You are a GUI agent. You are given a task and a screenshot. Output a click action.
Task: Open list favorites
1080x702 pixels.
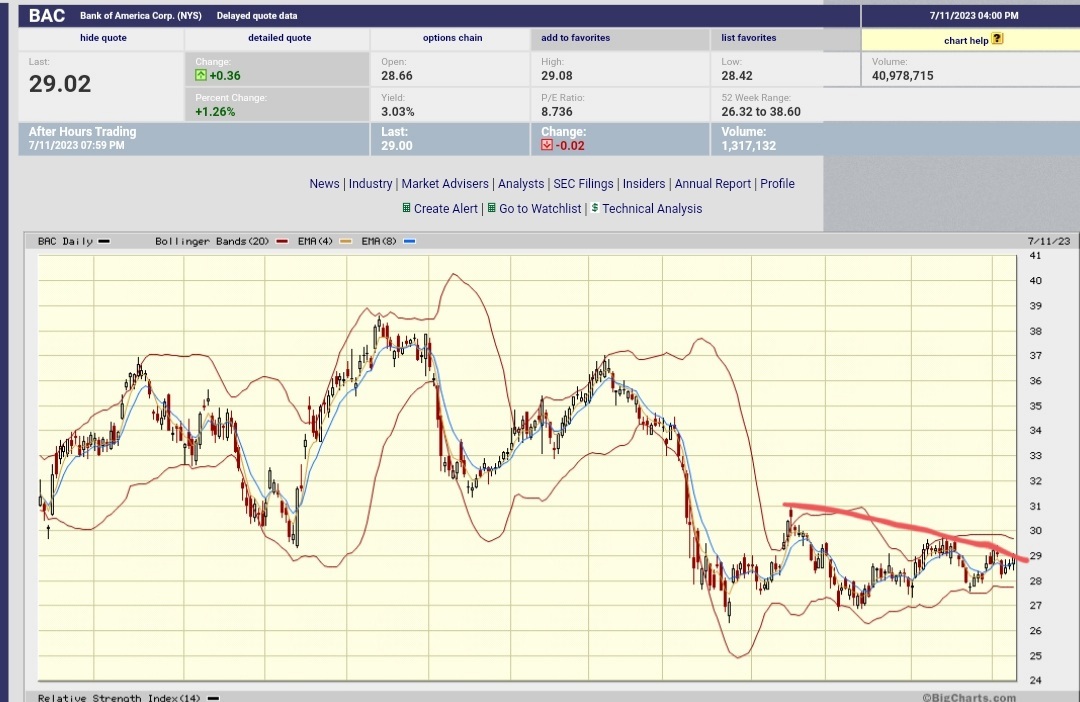(749, 38)
